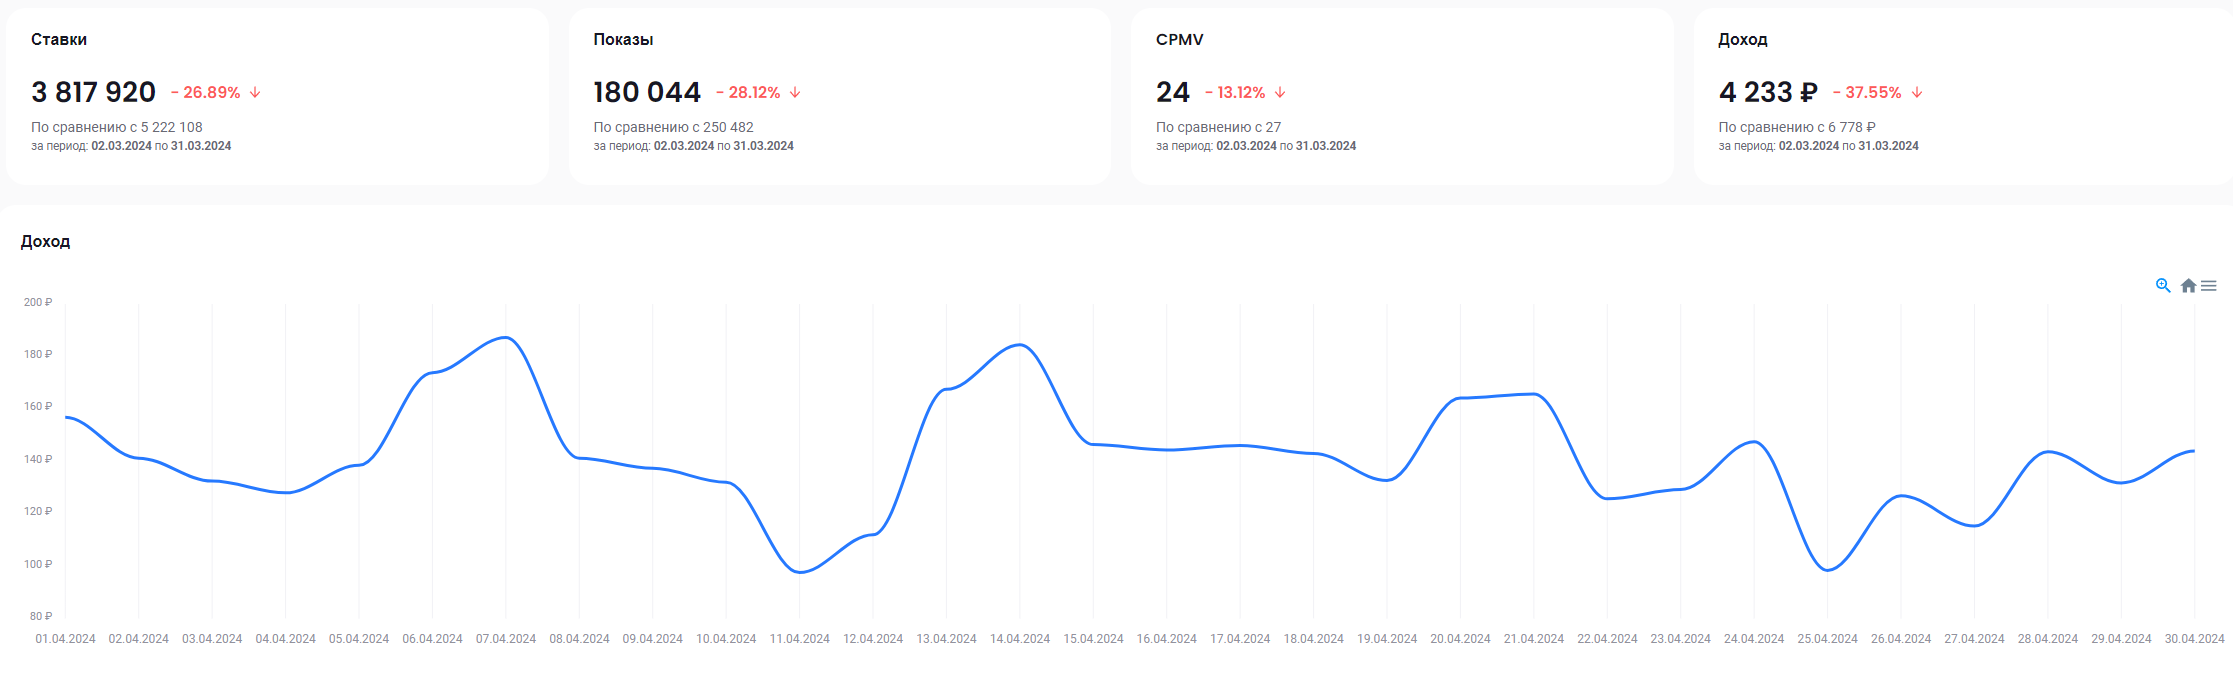
Task: Reset chart zoom with the home icon
Action: (x=2188, y=286)
